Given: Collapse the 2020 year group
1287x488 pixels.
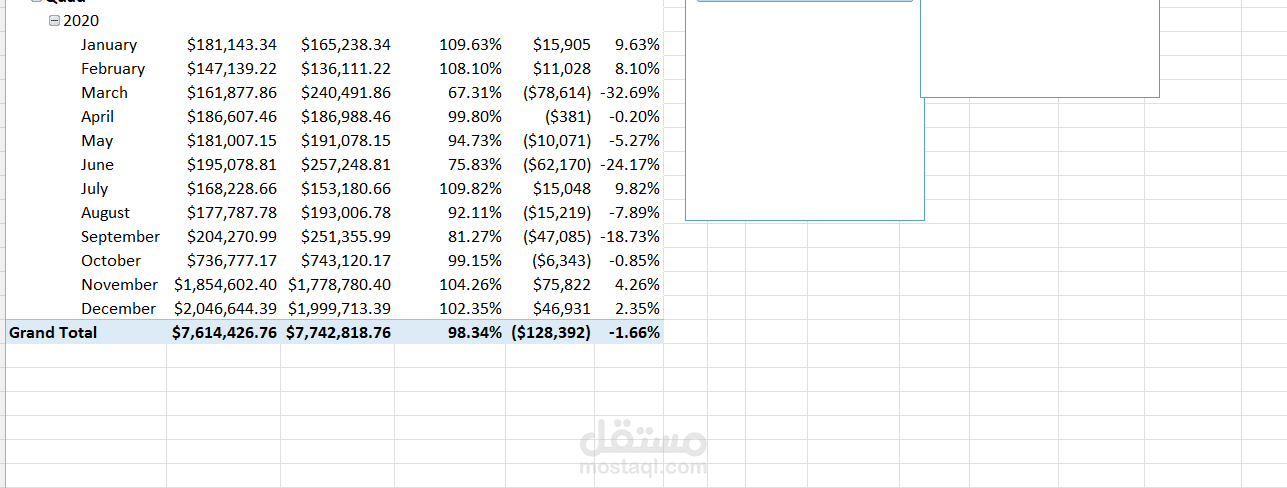Looking at the screenshot, I should [55, 21].
